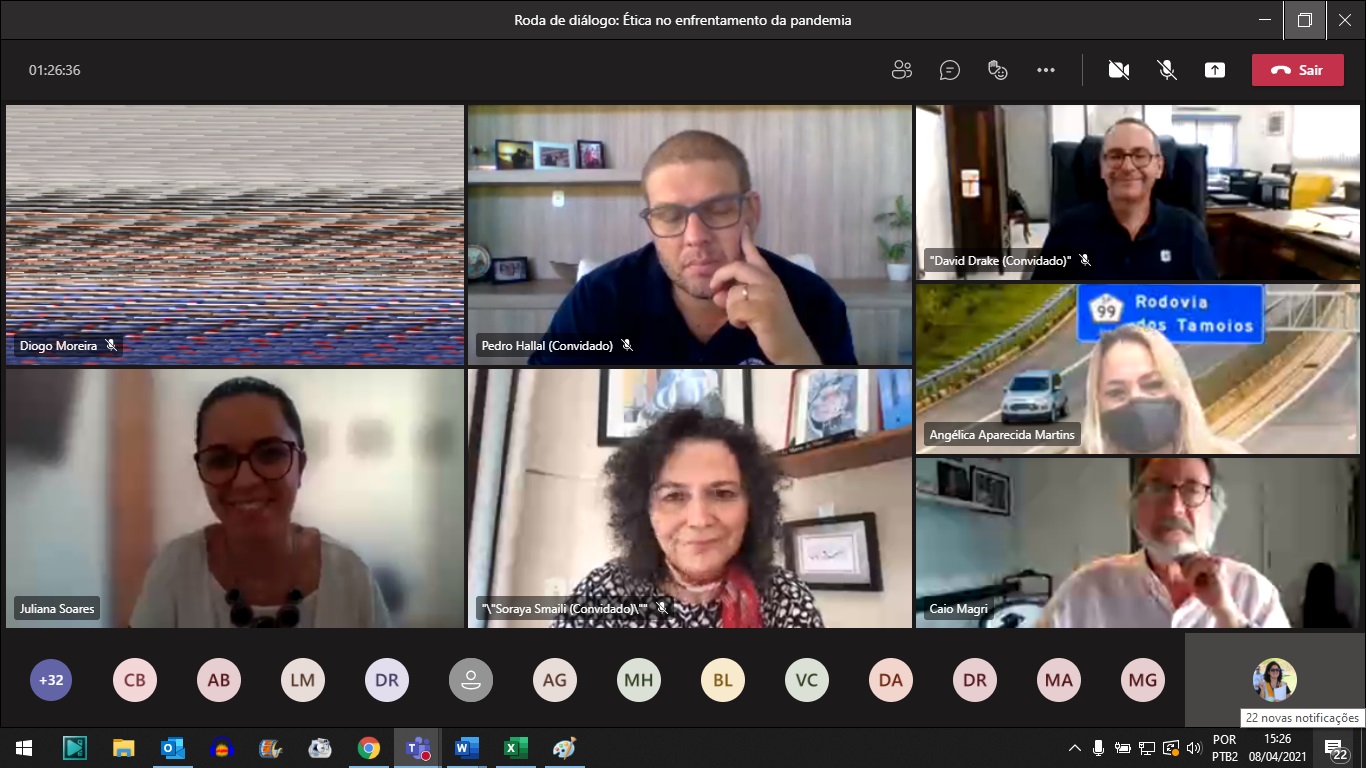The height and width of the screenshot is (768, 1366).
Task: Open Outlook from the taskbar
Action: click(172, 748)
